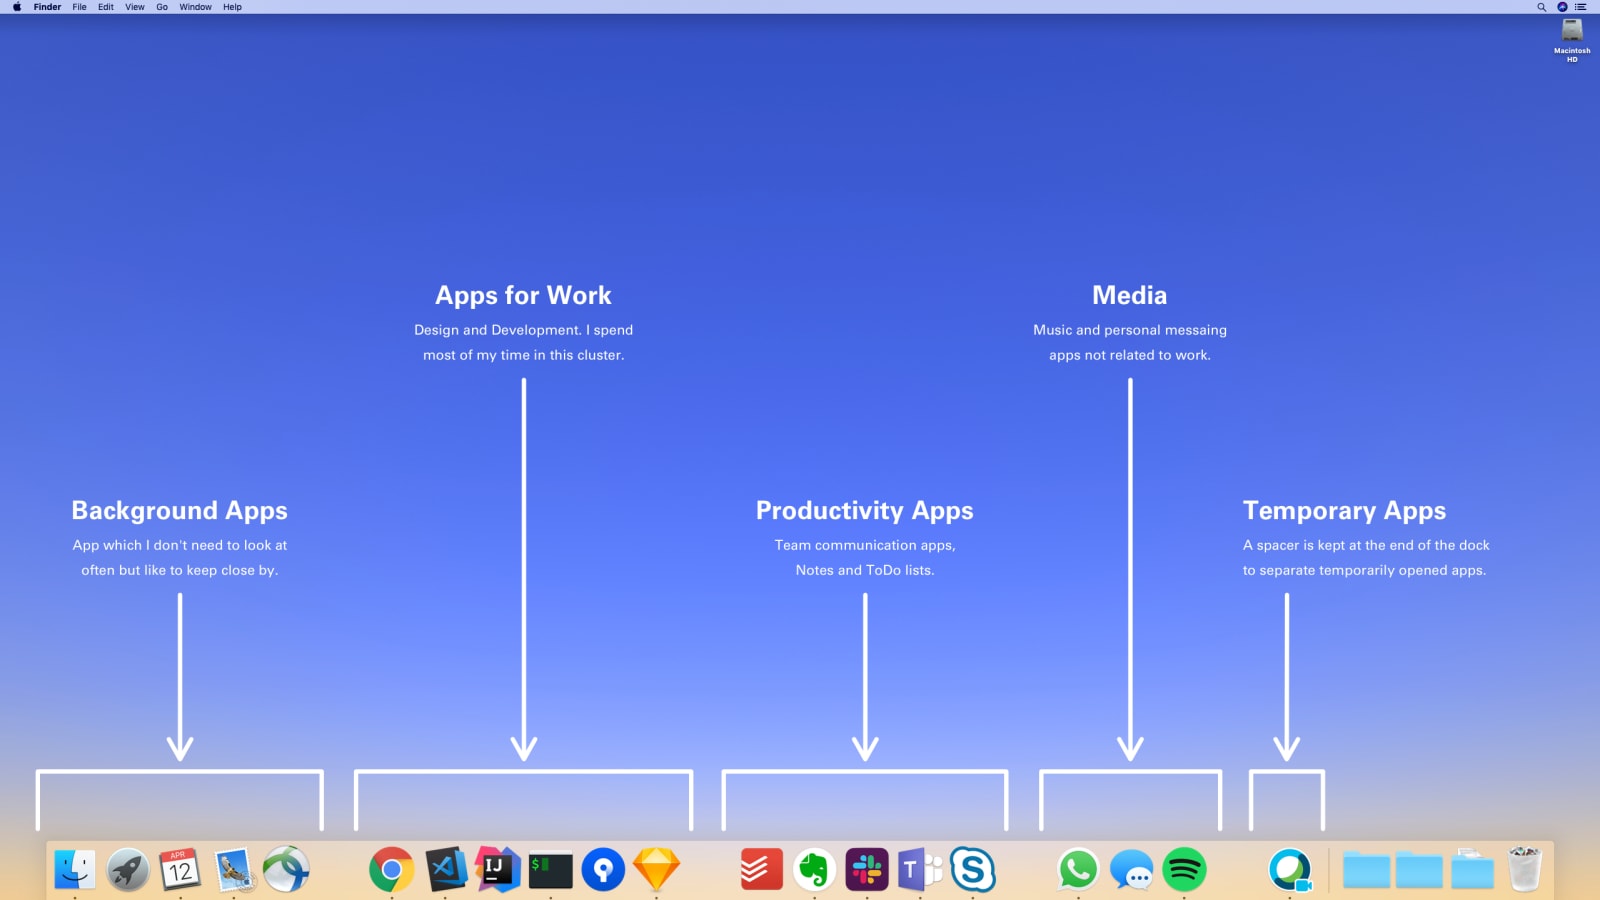
Task: Open the Apple menu
Action: coord(17,7)
